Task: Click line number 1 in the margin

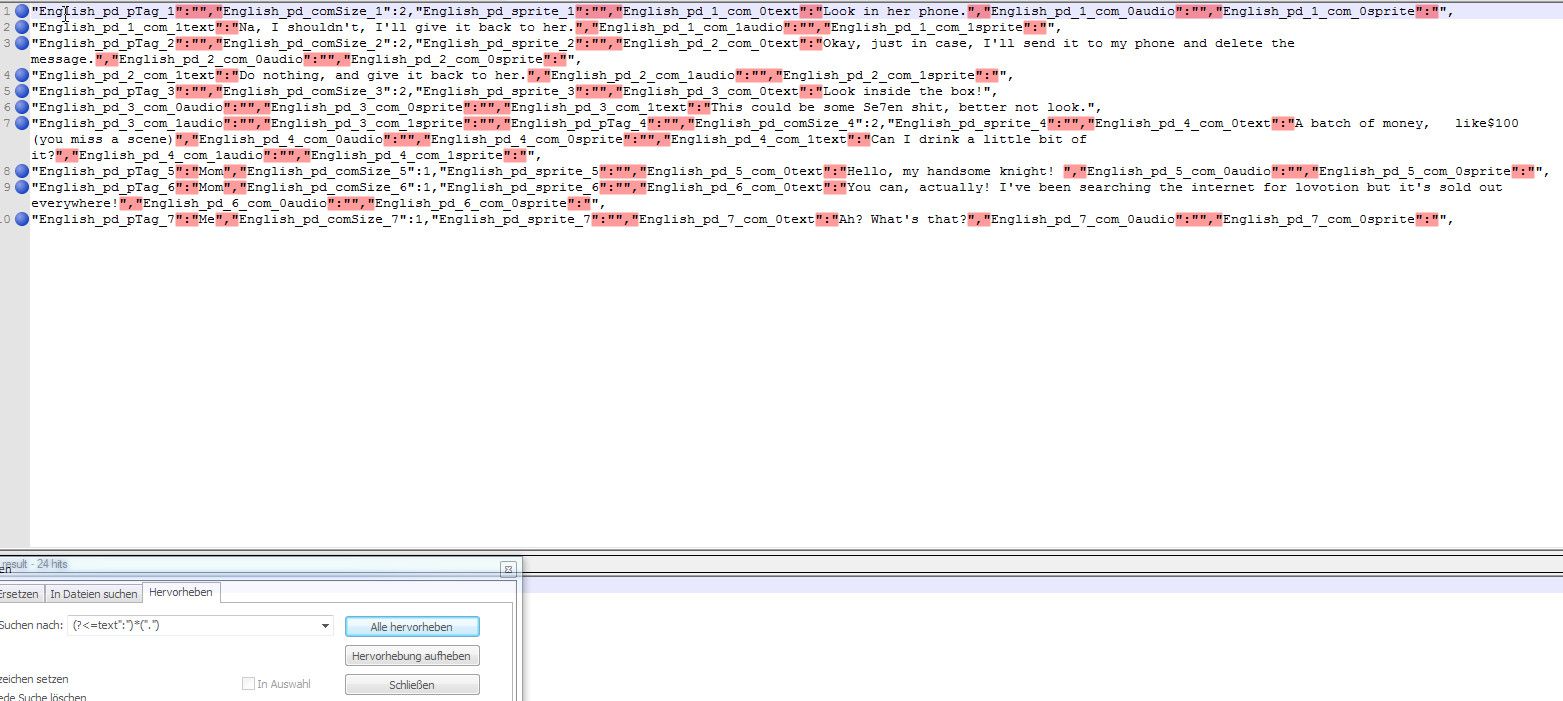Action: [7, 12]
